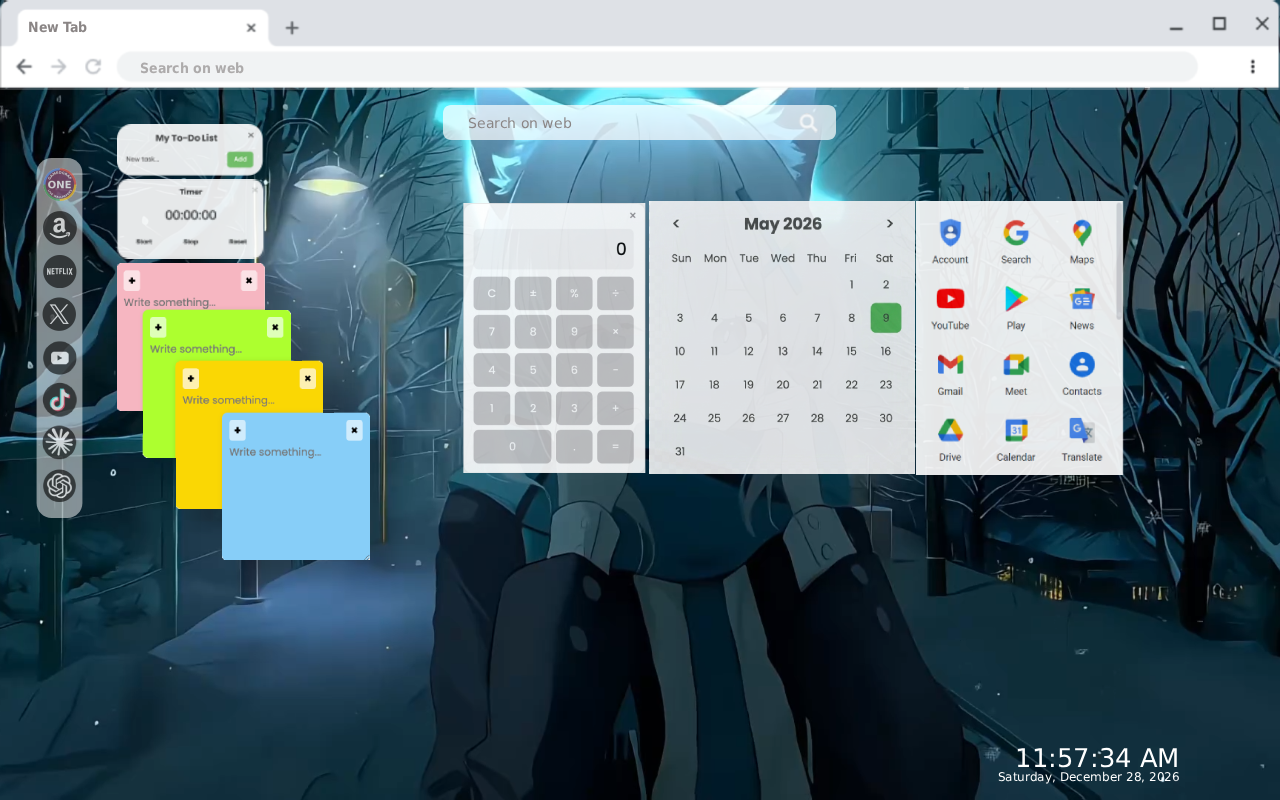The height and width of the screenshot is (800, 1280).
Task: Start the timer
Action: 144,242
